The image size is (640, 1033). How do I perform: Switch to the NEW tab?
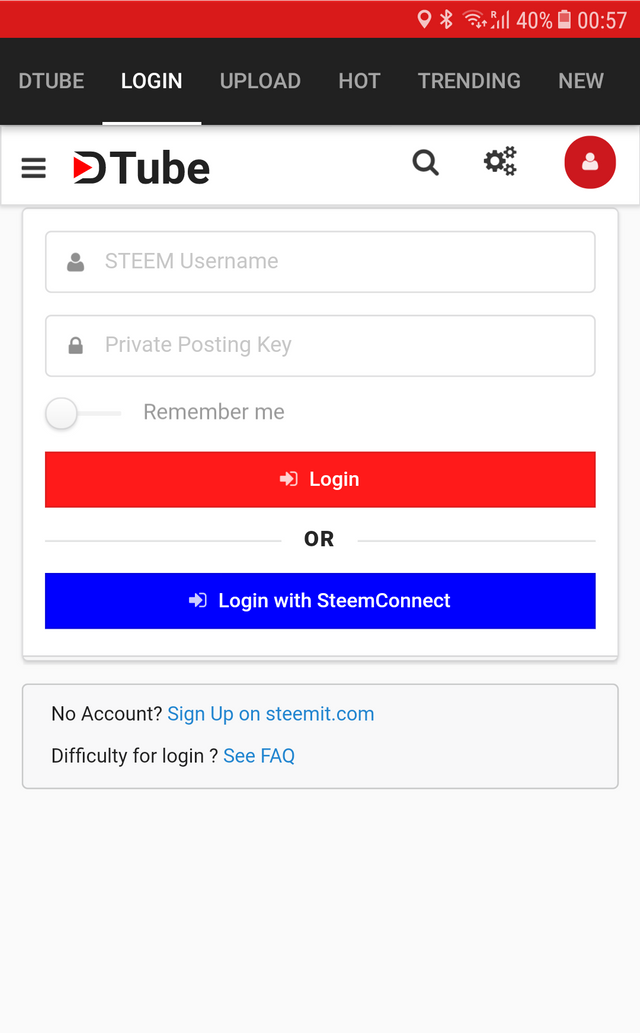pyautogui.click(x=581, y=81)
